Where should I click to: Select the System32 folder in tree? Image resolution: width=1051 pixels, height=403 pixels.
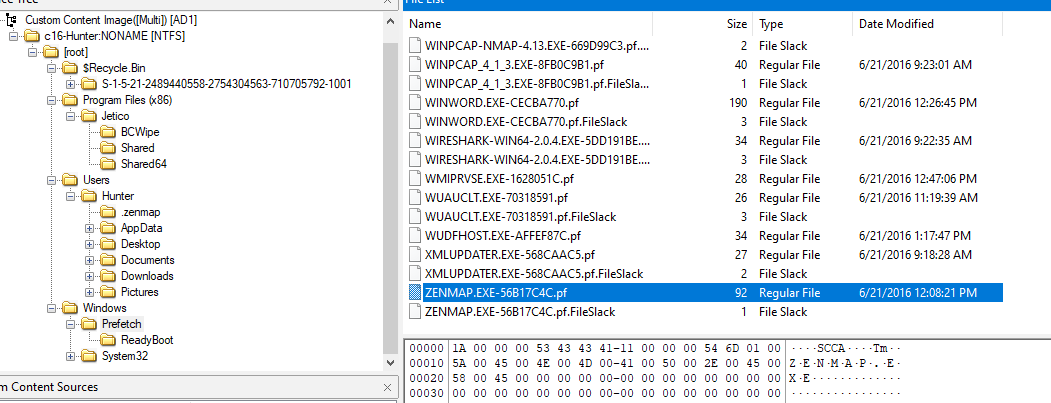125,356
